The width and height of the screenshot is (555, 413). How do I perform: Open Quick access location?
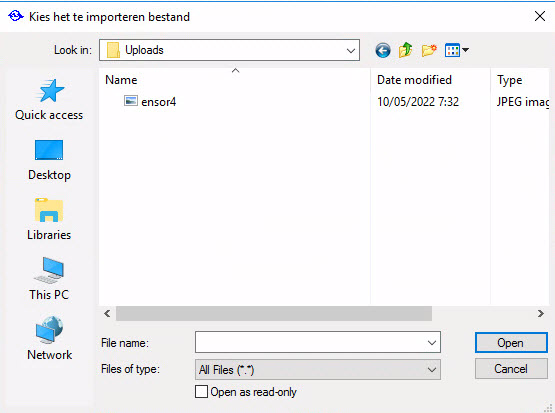point(49,100)
